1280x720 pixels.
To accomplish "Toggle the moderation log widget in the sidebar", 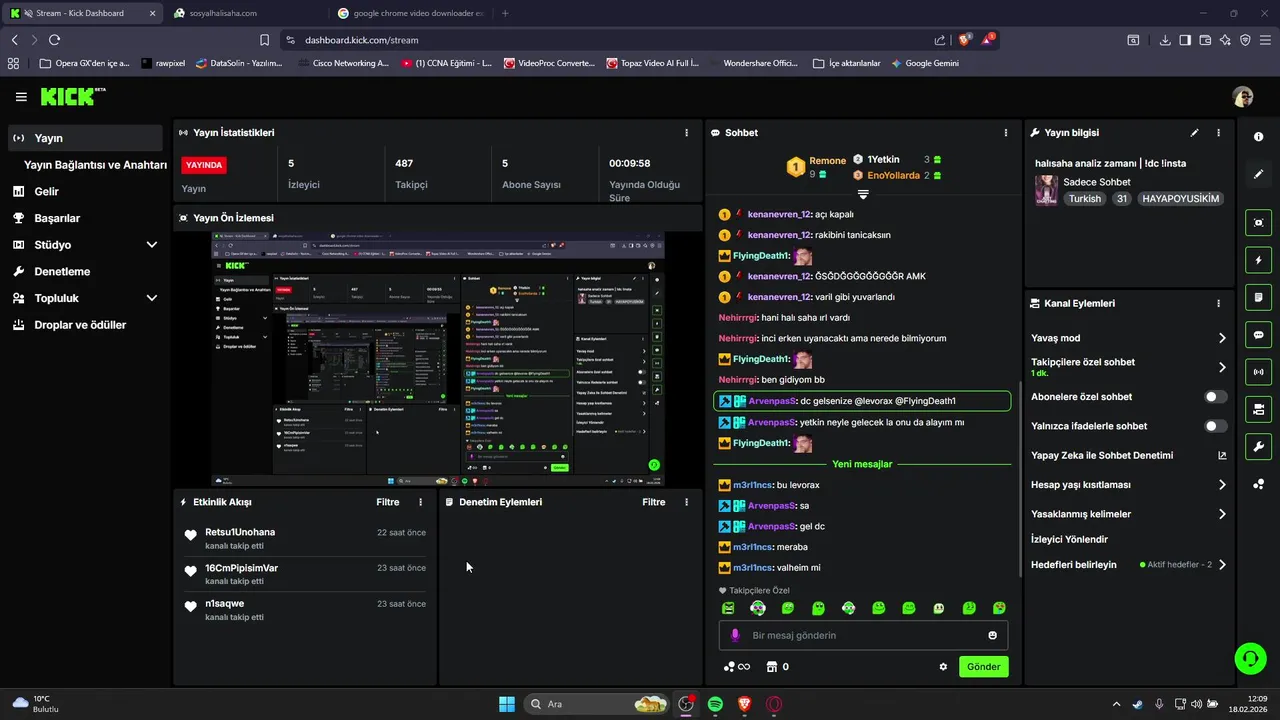I will click(1258, 297).
